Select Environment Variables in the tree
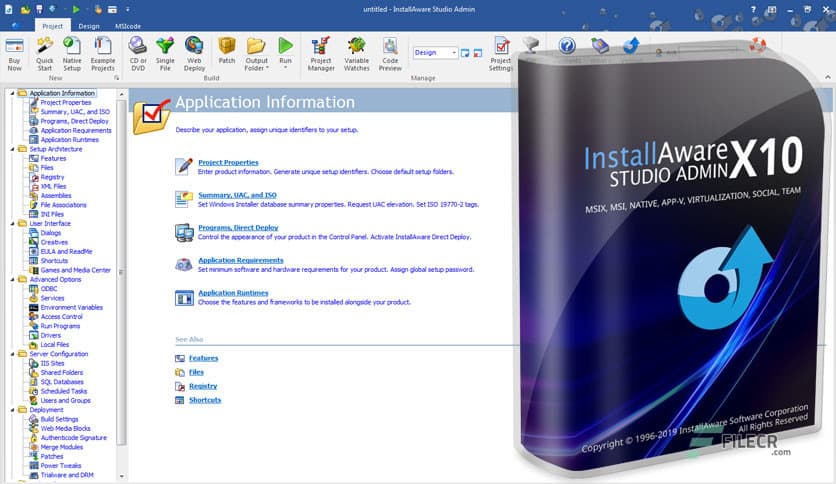 [71, 308]
